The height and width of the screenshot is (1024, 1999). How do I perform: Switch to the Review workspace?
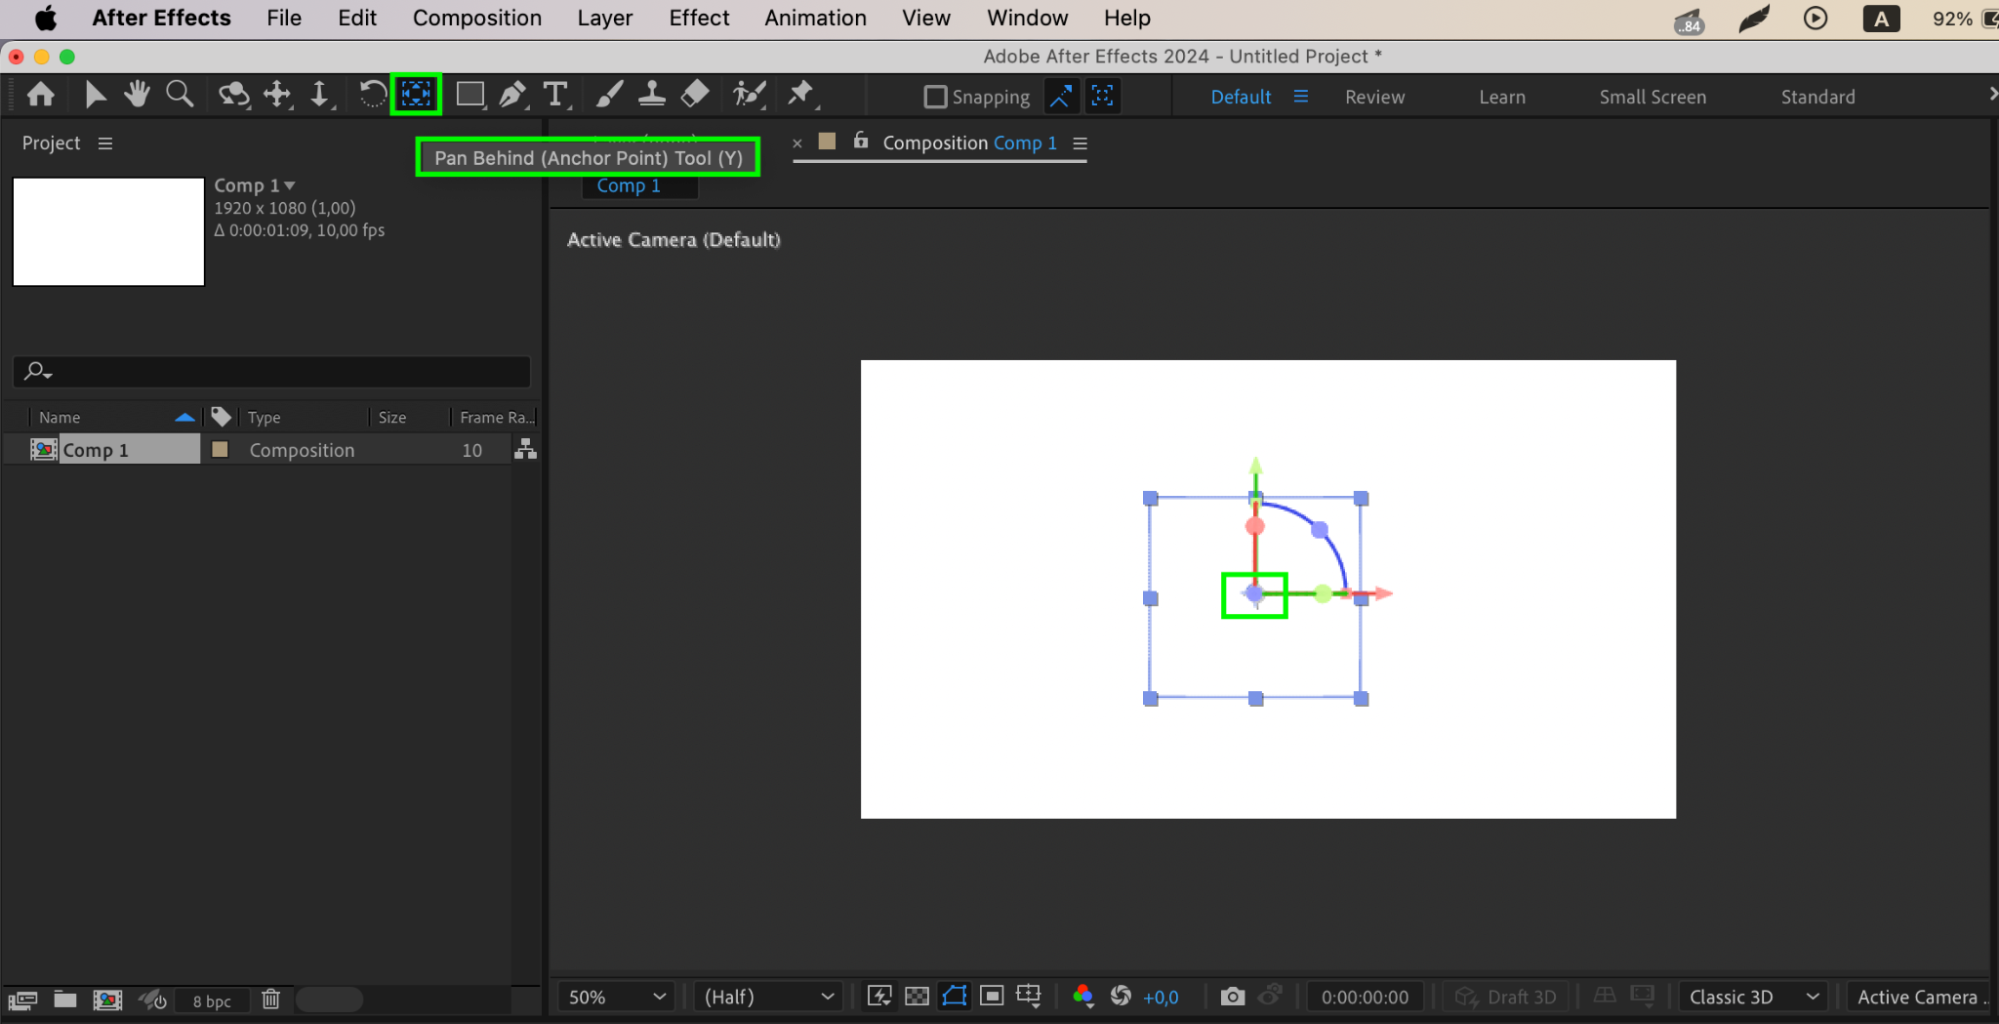click(x=1374, y=97)
